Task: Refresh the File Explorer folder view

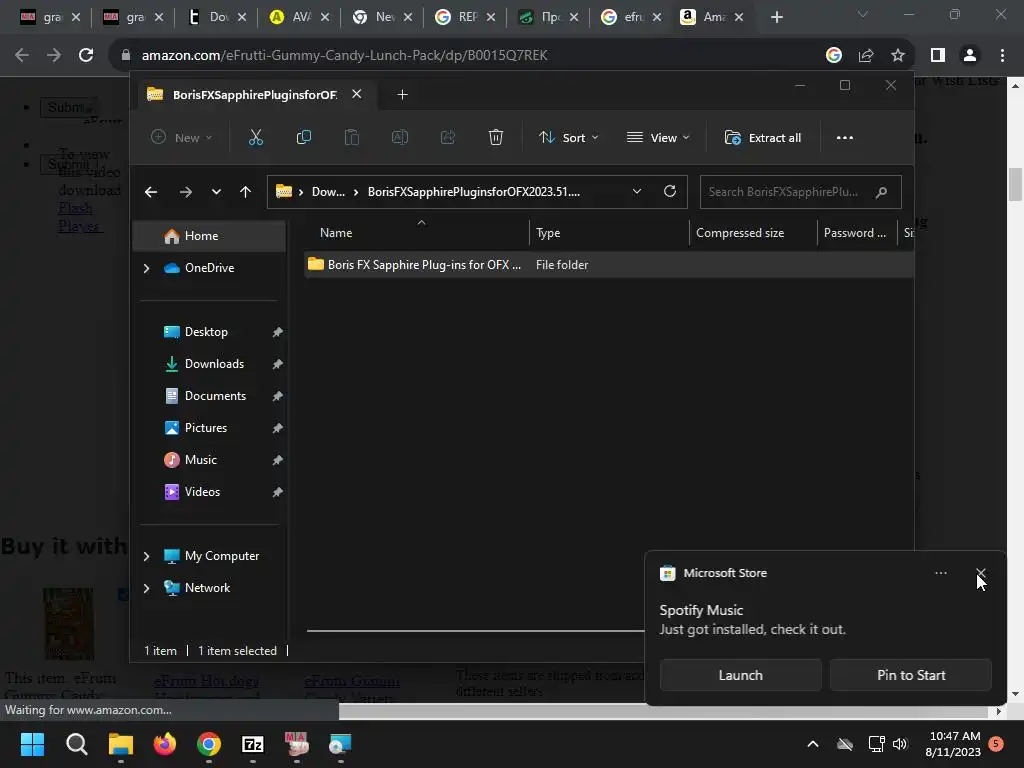Action: coord(669,191)
